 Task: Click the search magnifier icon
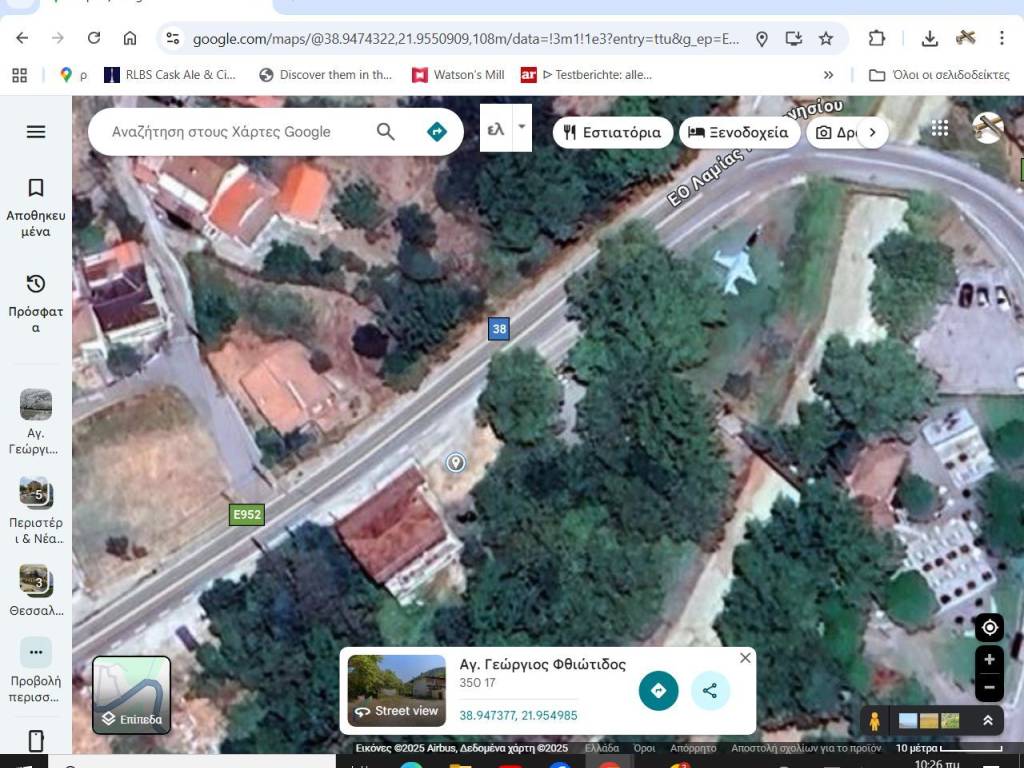pos(385,132)
